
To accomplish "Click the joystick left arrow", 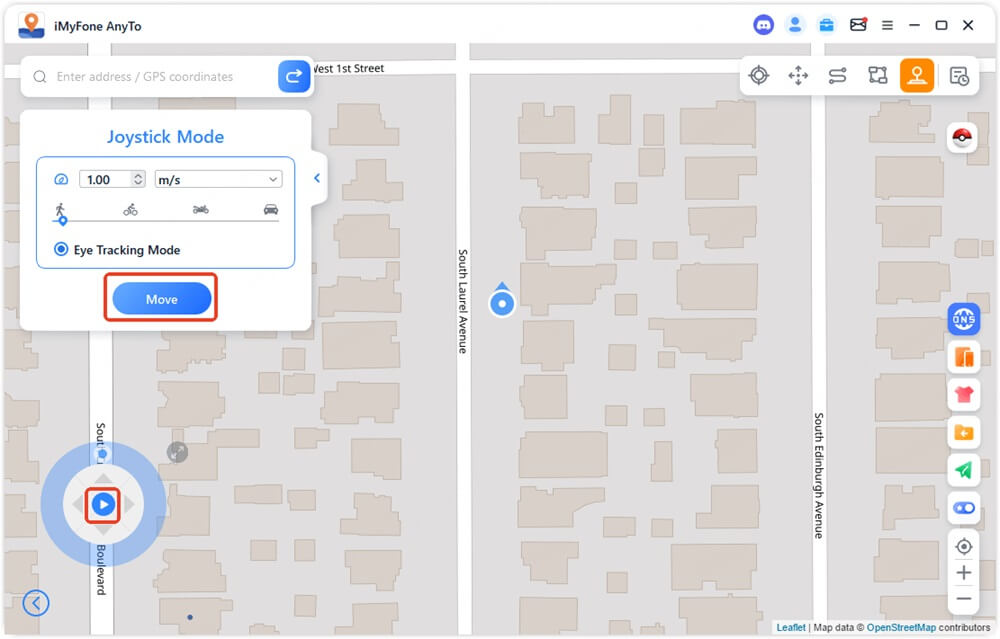I will pyautogui.click(x=78, y=504).
